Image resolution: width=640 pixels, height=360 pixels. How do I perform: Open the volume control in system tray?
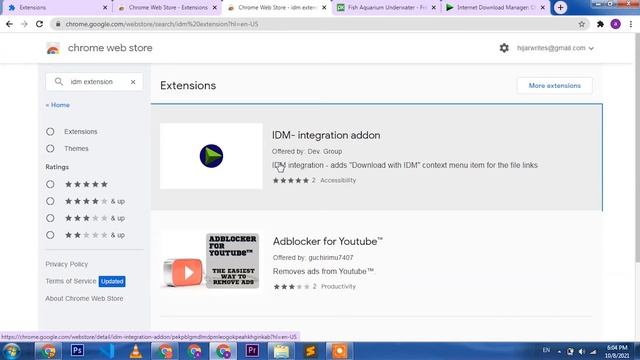[582, 351]
